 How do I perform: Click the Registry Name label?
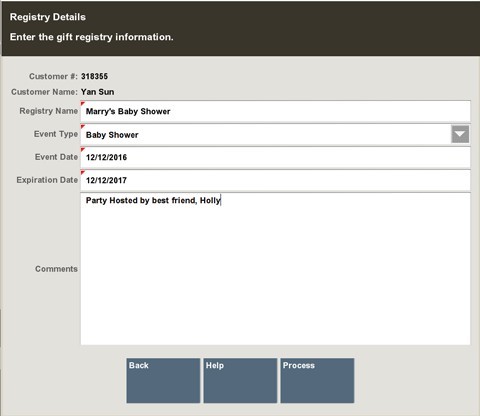click(x=49, y=111)
